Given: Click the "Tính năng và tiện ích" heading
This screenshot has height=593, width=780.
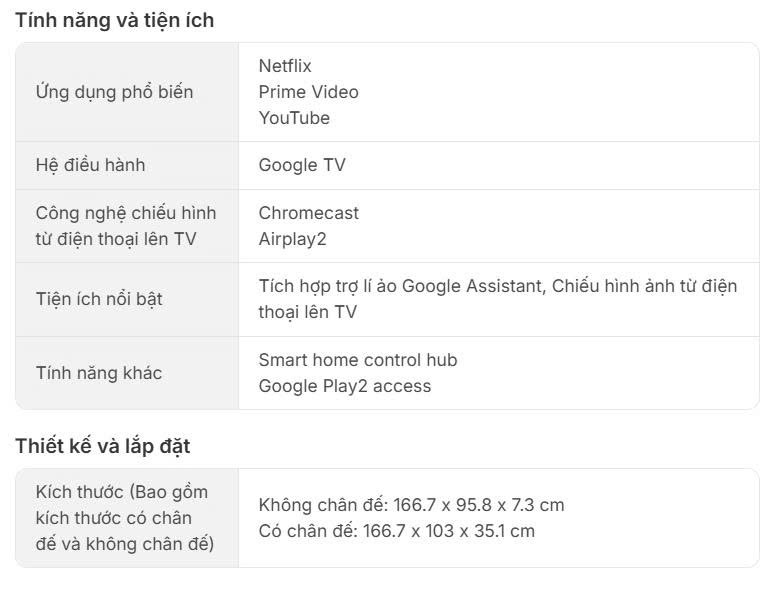Looking at the screenshot, I should (x=114, y=20).
